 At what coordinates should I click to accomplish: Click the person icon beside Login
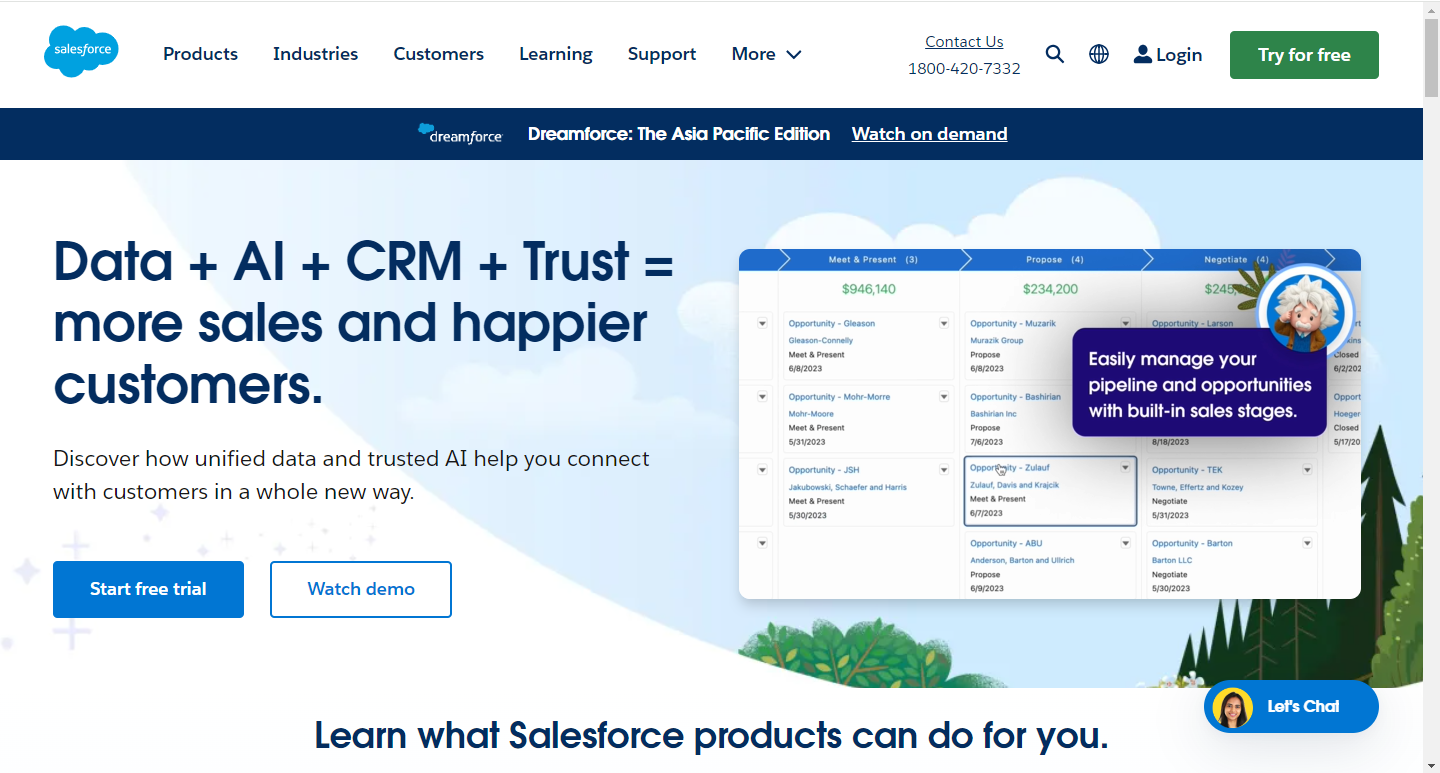[1143, 54]
